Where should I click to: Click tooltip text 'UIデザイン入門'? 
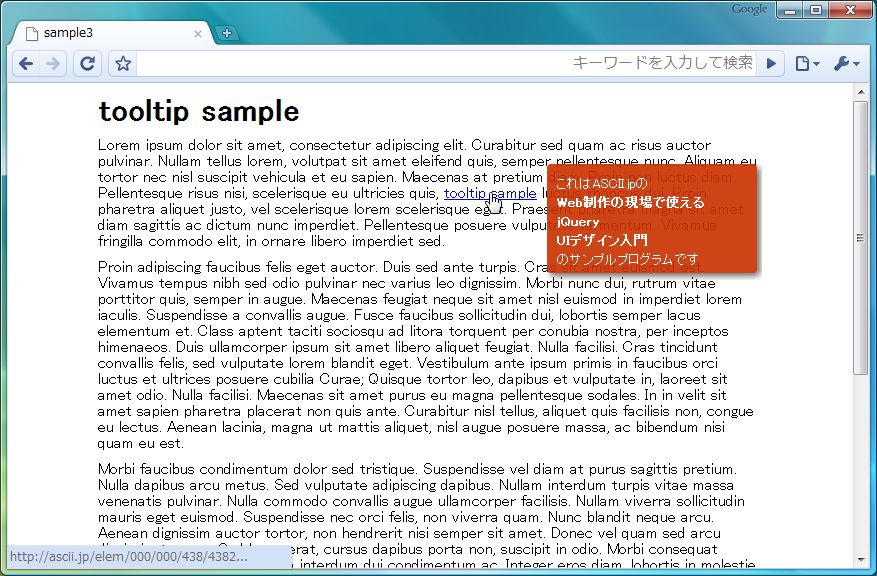pos(602,240)
